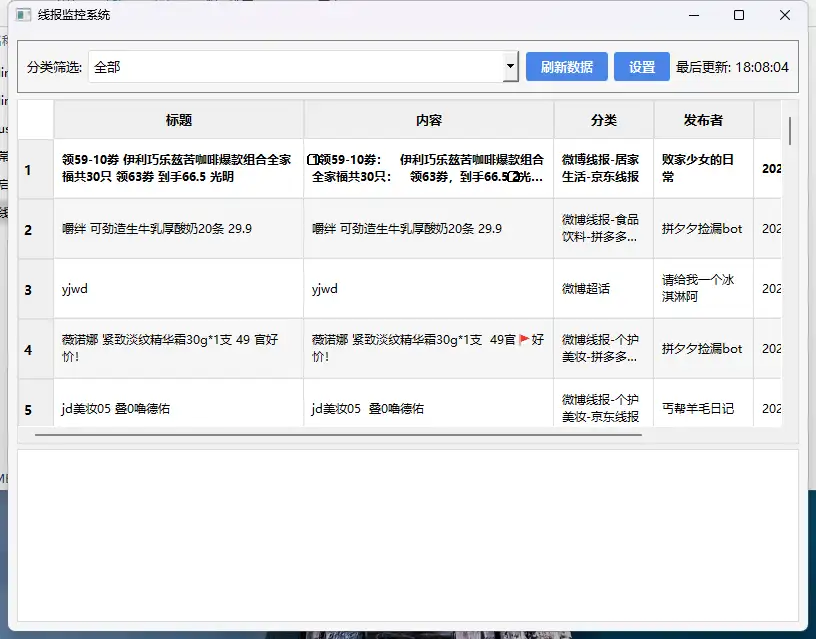Click the red flag emoji in row 4

click(x=523, y=340)
